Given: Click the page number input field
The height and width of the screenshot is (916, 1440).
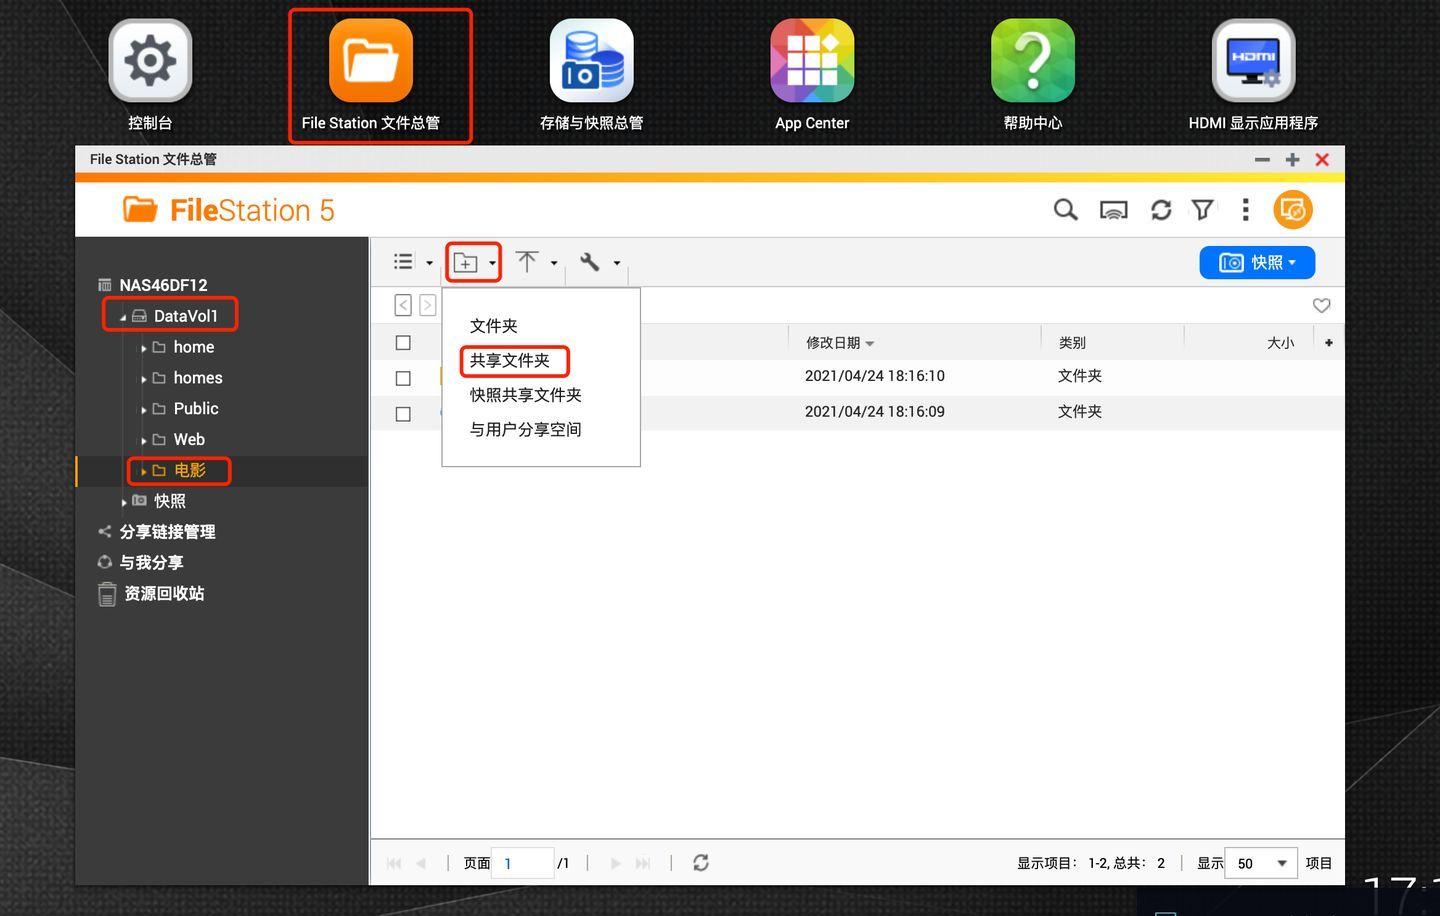Looking at the screenshot, I should tap(523, 863).
